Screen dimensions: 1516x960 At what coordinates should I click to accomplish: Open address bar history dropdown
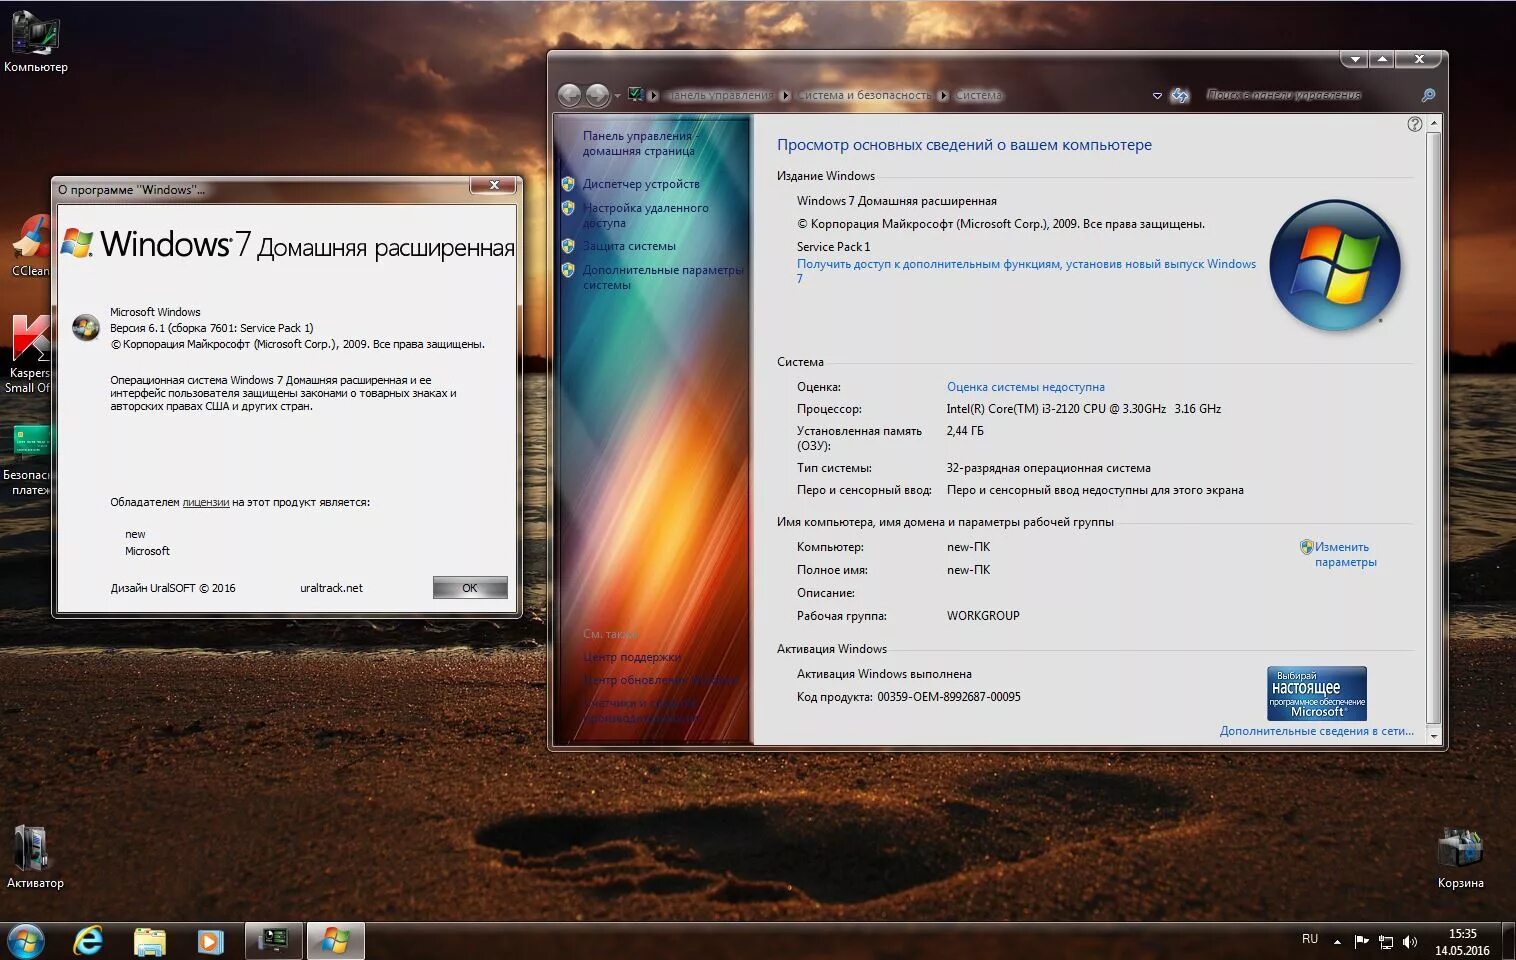pyautogui.click(x=1157, y=96)
